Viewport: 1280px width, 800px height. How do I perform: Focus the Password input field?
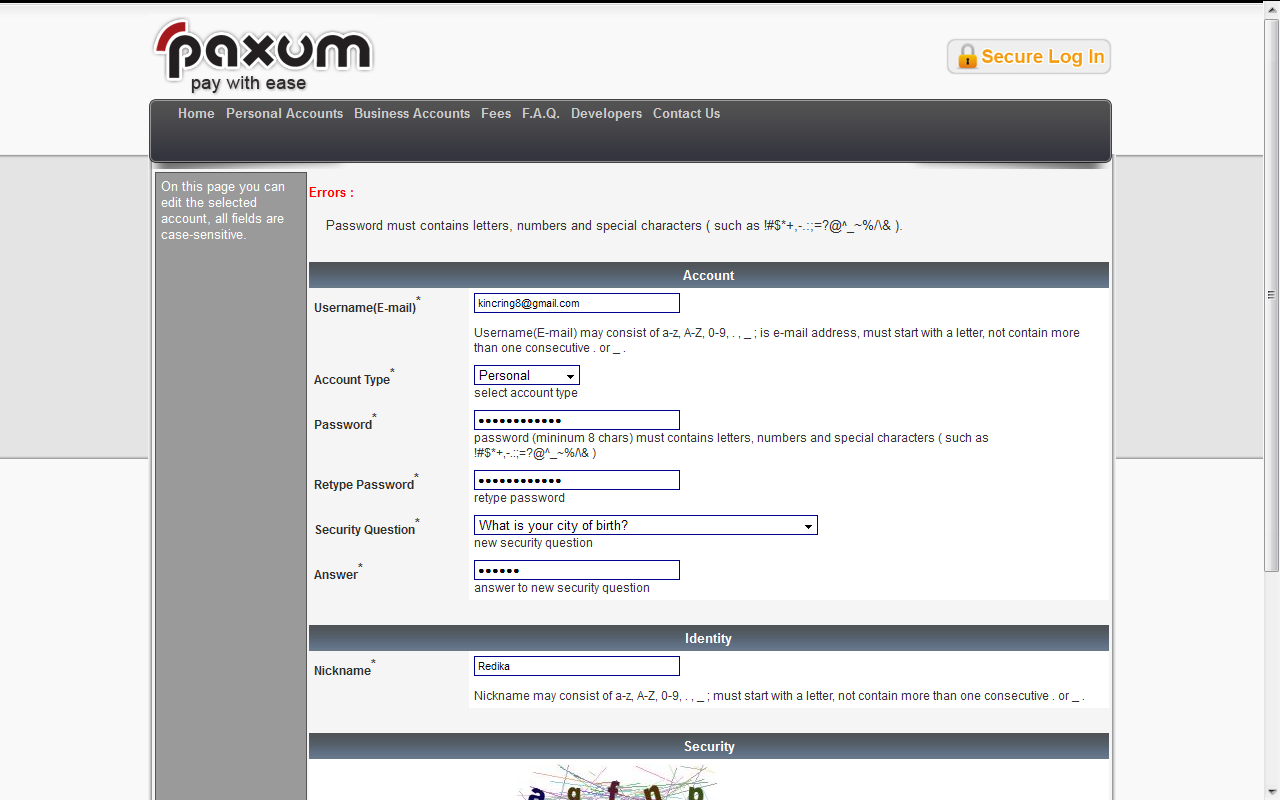[576, 419]
